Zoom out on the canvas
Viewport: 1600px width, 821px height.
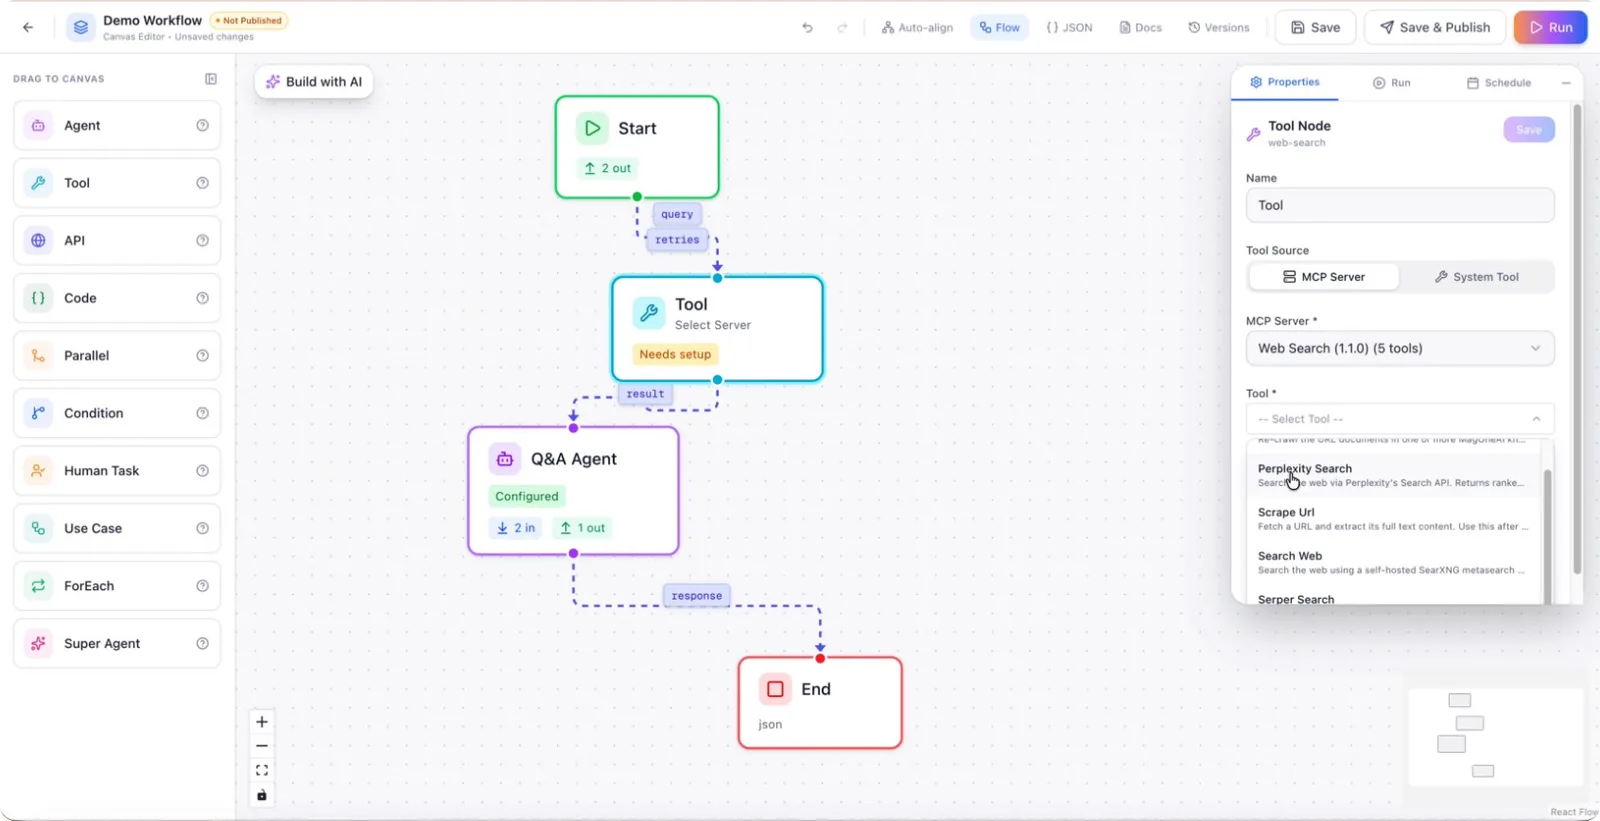tap(262, 746)
